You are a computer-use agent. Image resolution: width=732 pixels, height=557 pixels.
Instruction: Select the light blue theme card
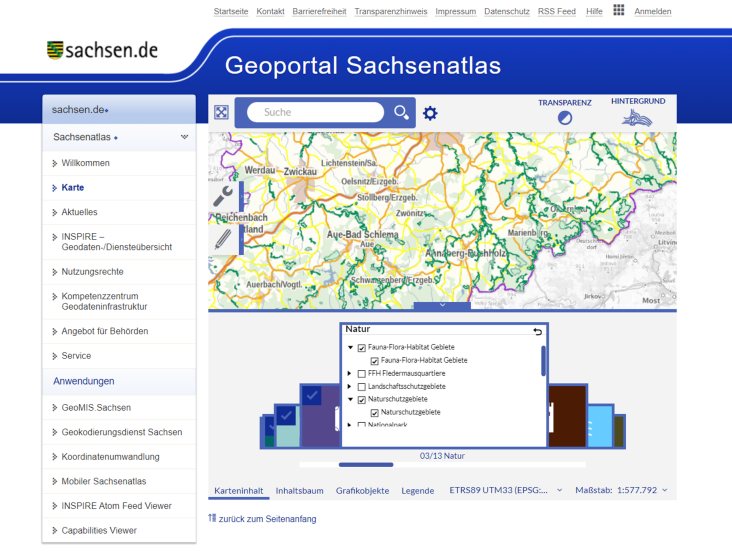(x=600, y=427)
